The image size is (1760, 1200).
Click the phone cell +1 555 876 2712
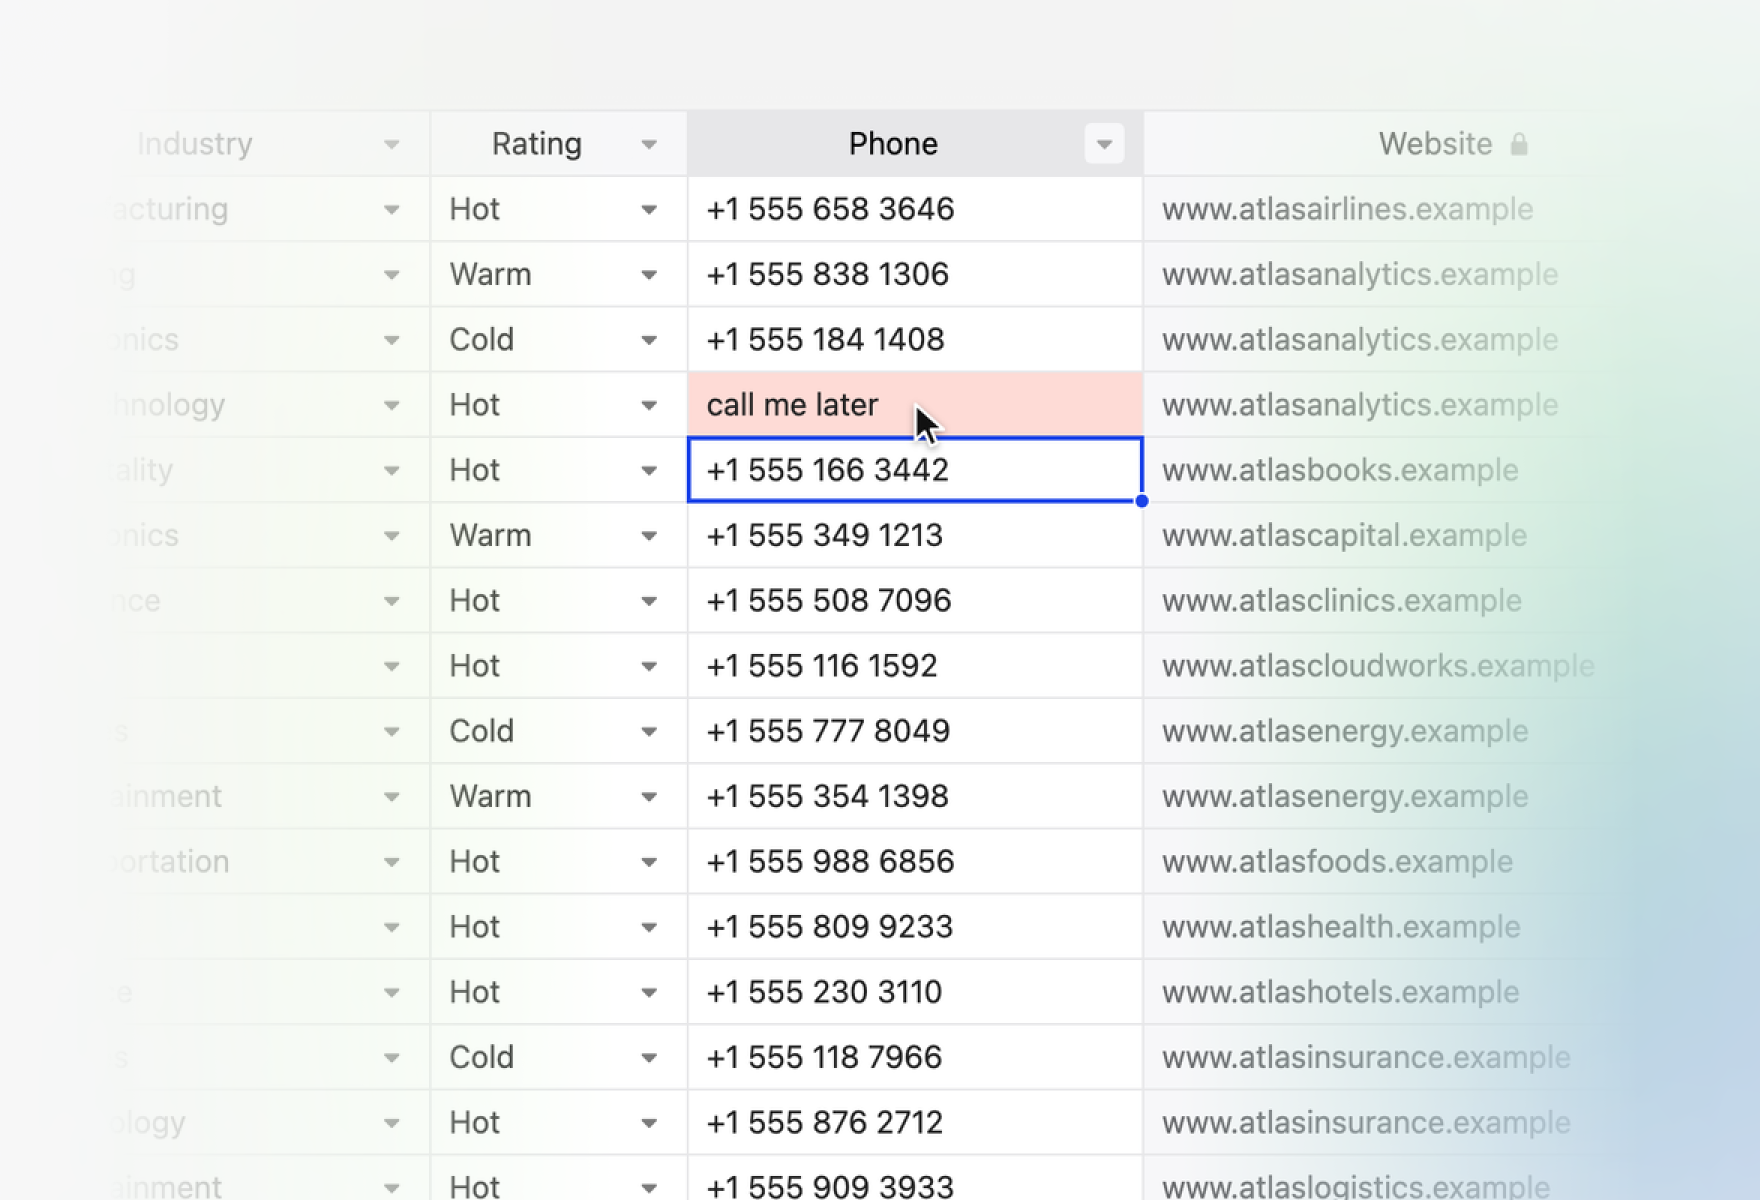coord(915,1122)
